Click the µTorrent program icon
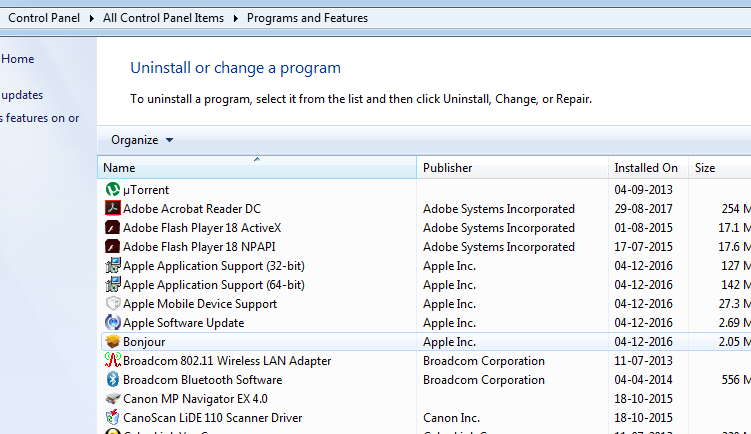This screenshot has width=751, height=434. point(113,190)
